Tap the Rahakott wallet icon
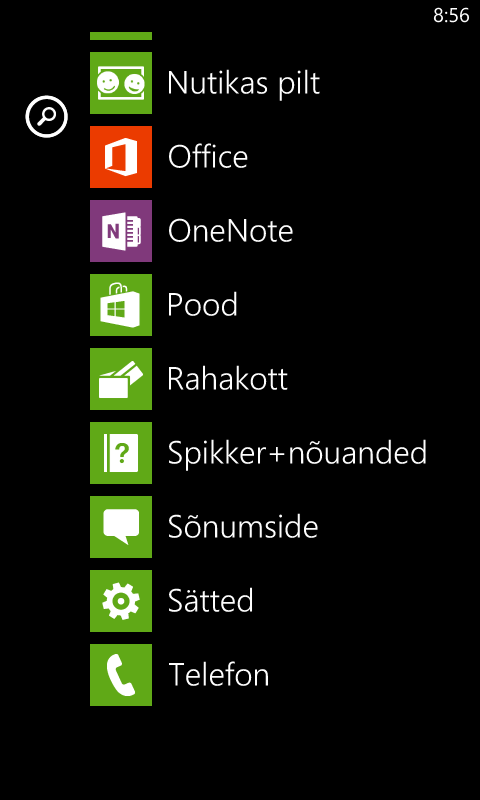480x800 pixels. point(121,379)
